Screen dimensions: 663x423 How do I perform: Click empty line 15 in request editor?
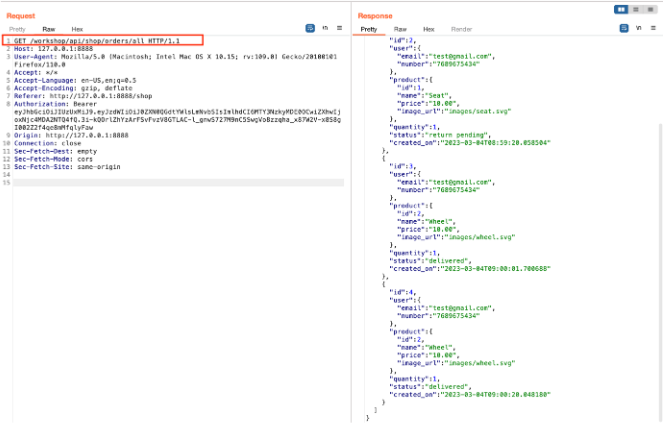tap(178, 183)
